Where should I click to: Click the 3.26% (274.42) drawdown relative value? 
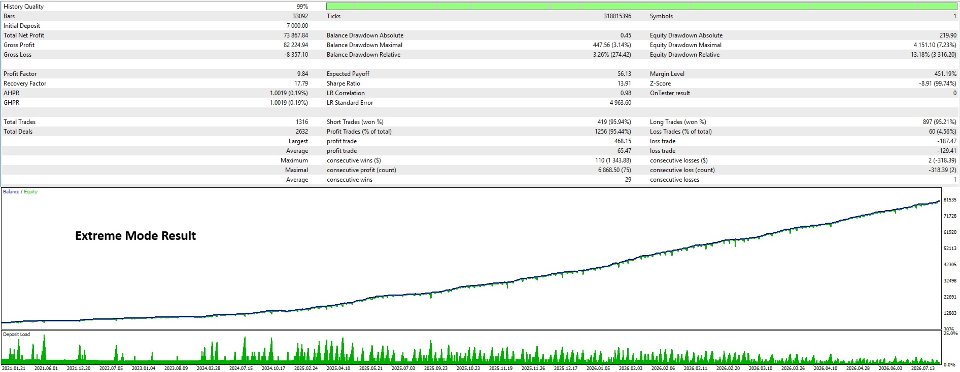click(613, 55)
